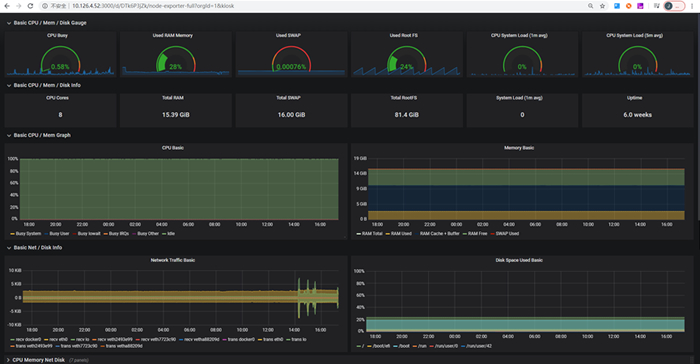700x364 pixels.
Task: Open the Disk Space Used Basic title menu
Action: 519,260
